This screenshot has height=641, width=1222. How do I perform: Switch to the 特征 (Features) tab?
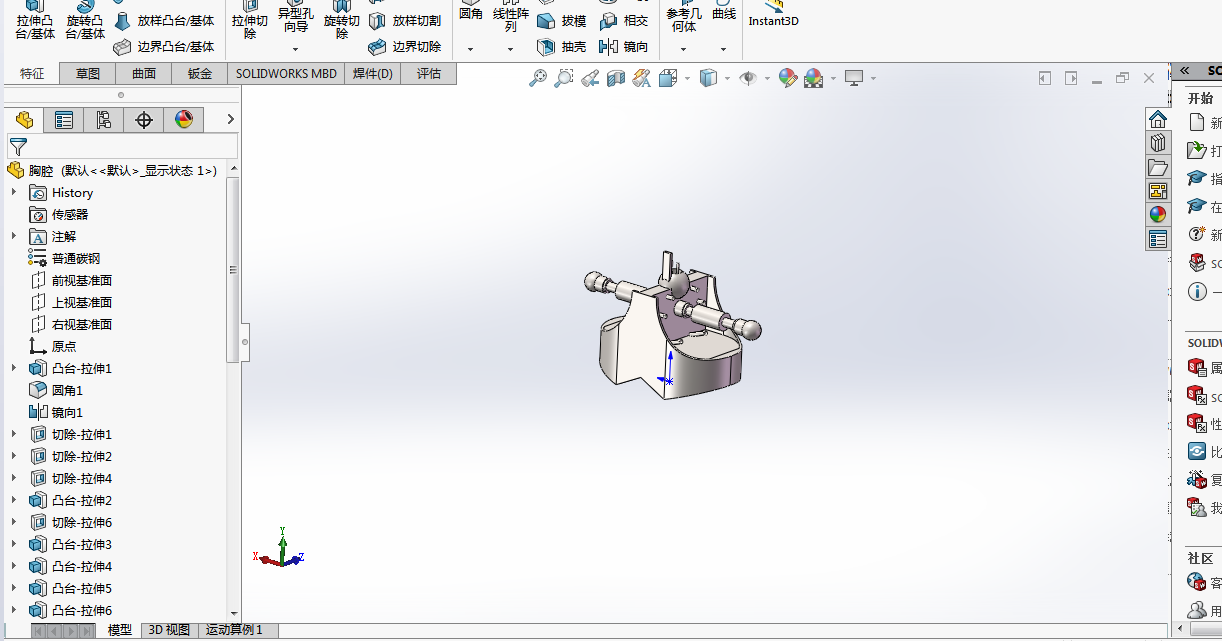(32, 73)
